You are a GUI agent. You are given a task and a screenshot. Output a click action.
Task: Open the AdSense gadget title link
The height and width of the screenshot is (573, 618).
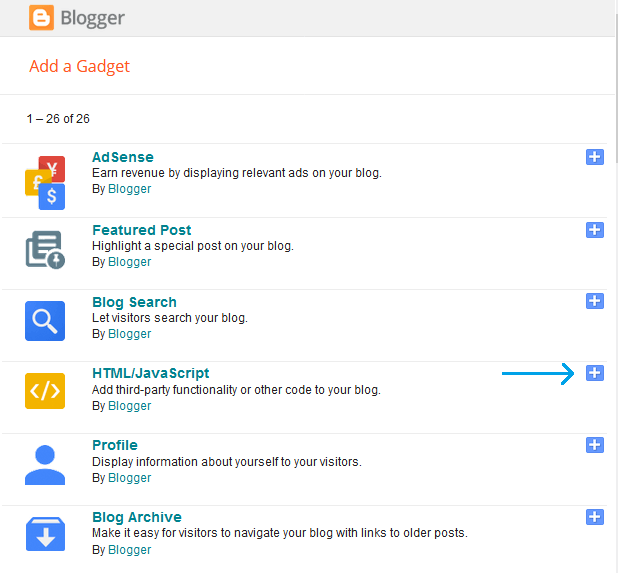pos(123,157)
